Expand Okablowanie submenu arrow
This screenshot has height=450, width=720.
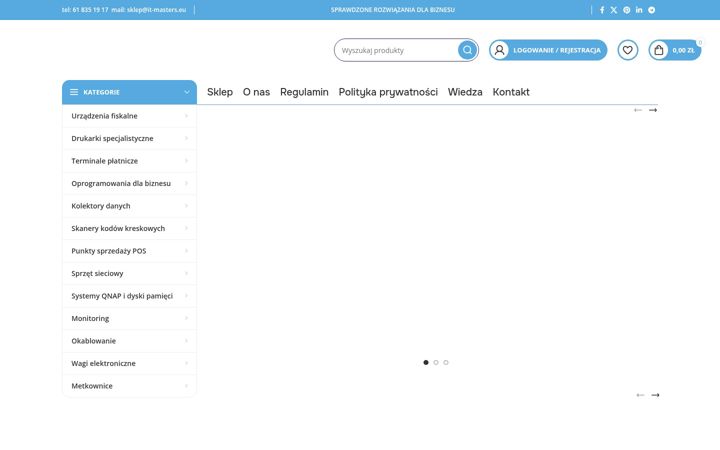click(186, 341)
